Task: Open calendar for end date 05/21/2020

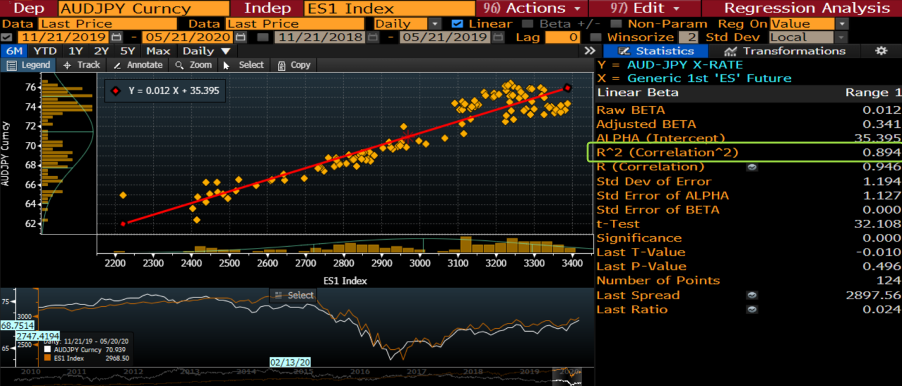Action: tap(240, 37)
